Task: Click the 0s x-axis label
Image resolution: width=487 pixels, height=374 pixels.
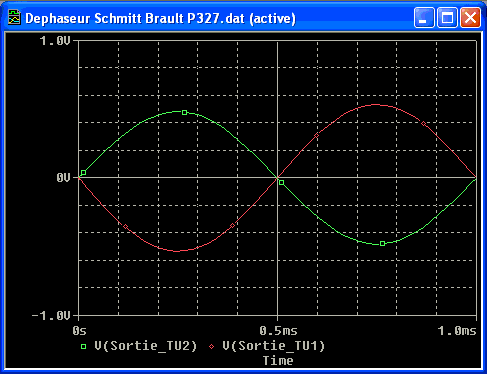Action: pyautogui.click(x=79, y=331)
